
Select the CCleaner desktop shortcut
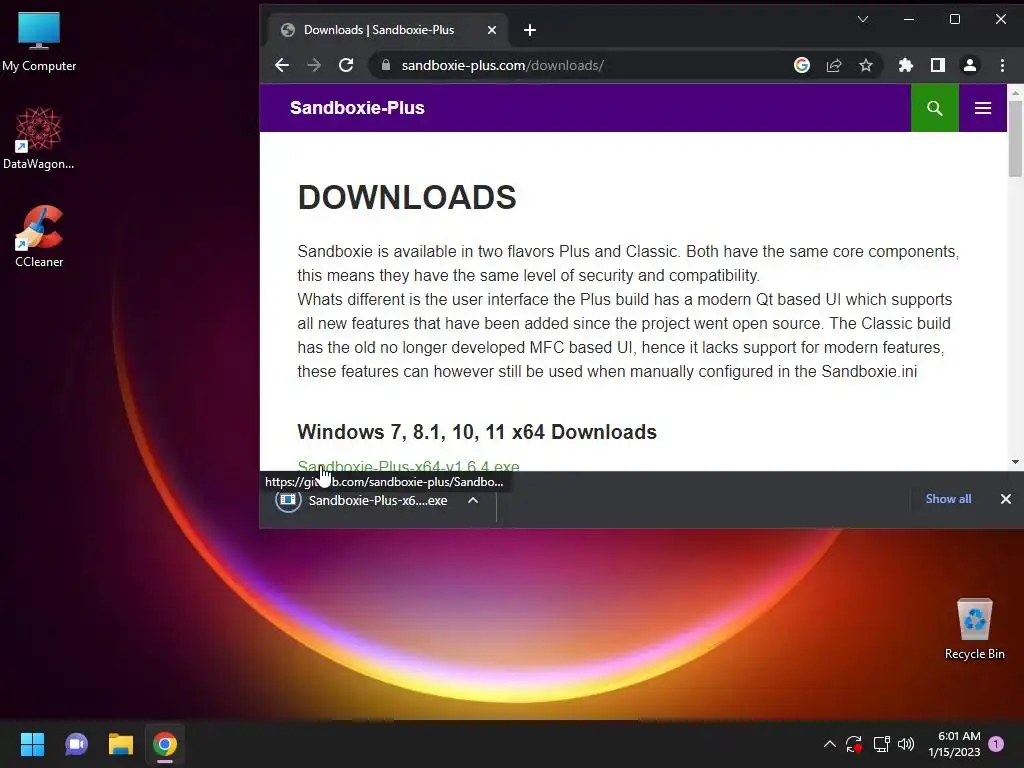(39, 236)
